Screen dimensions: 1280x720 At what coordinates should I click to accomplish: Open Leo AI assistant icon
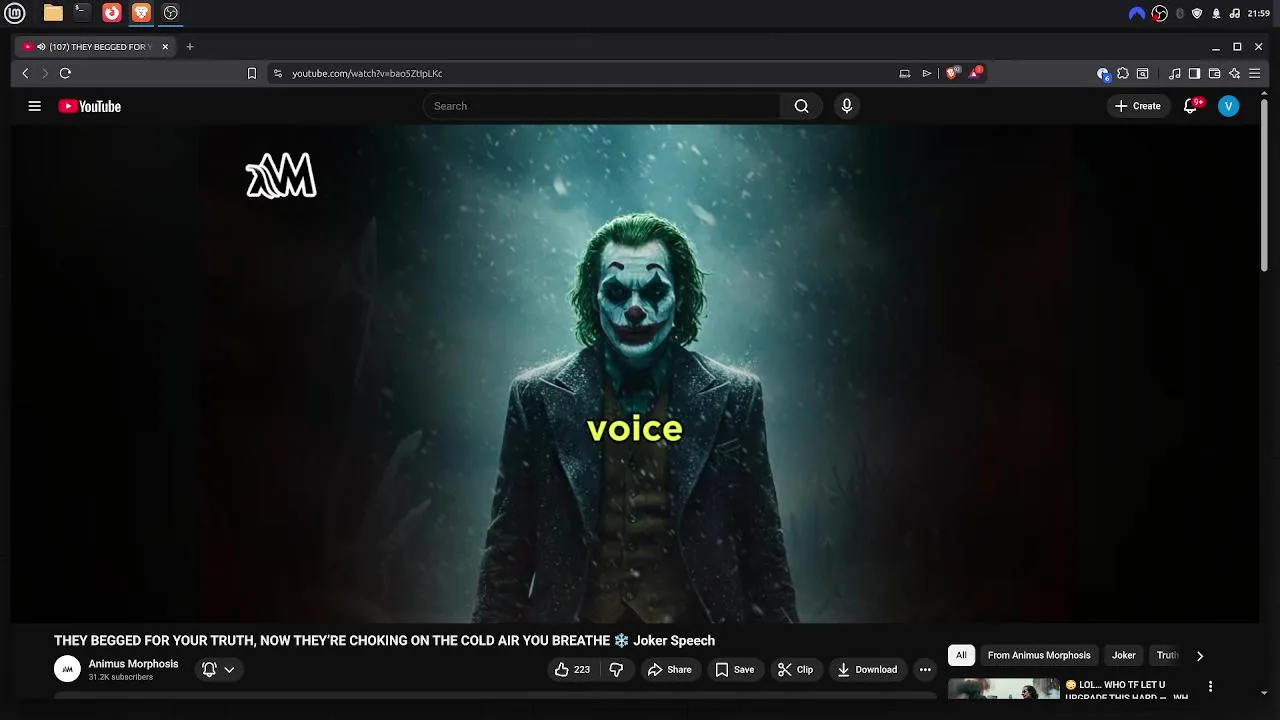click(1235, 73)
